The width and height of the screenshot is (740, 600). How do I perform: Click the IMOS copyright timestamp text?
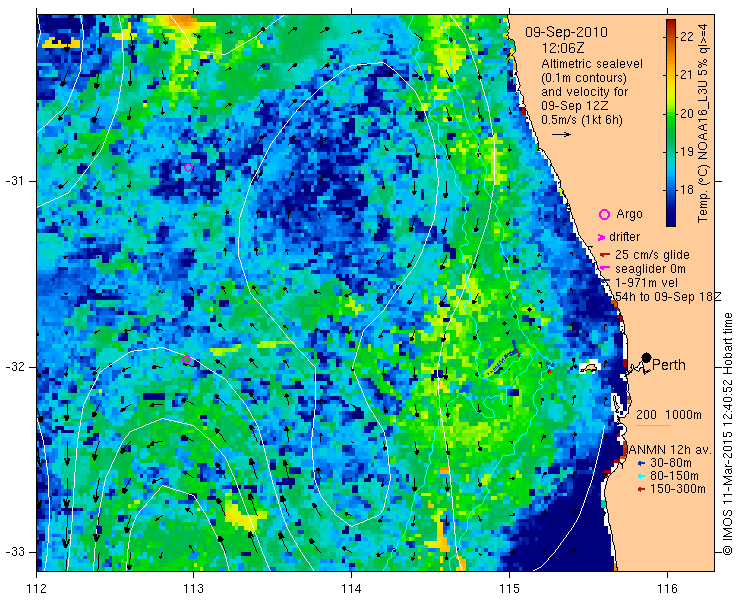(728, 434)
